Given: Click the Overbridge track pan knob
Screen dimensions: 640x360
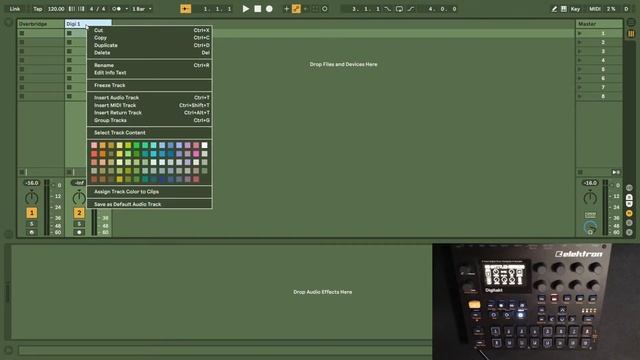Looking at the screenshot, I should pos(31,198).
